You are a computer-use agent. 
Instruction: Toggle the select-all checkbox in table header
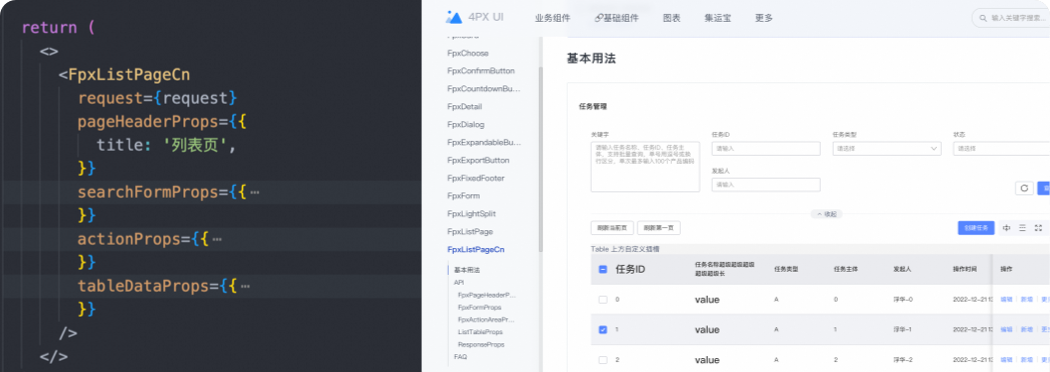(603, 270)
